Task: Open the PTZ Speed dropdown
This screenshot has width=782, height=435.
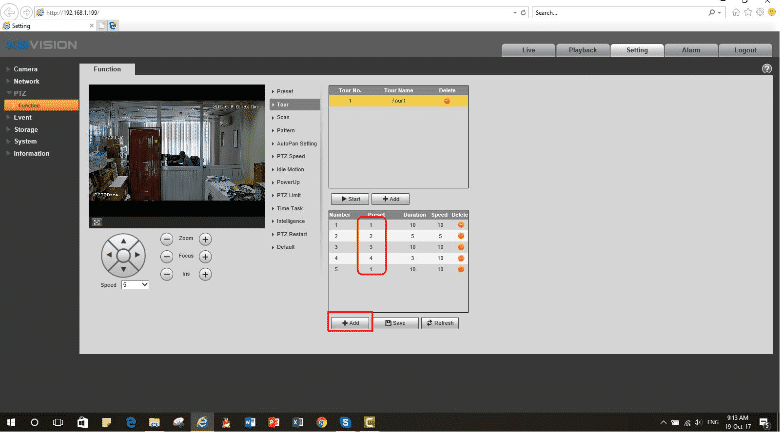Action: pyautogui.click(x=135, y=285)
